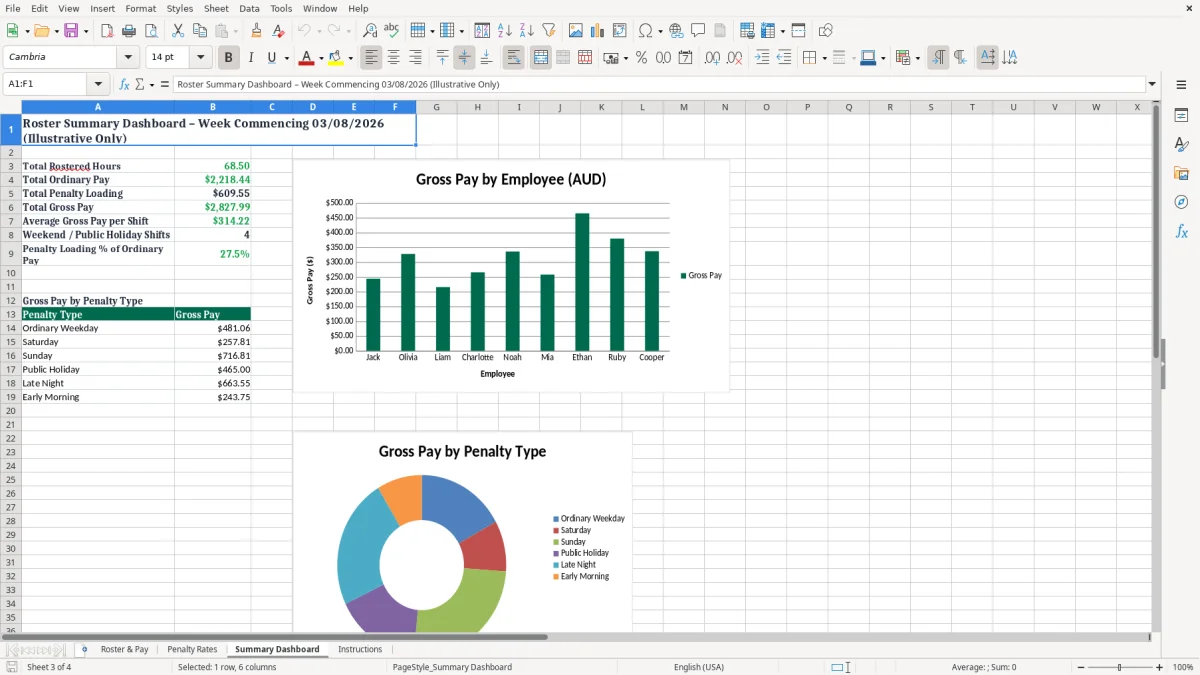Click the zoom in plus button
Image resolution: width=1200 pixels, height=675 pixels.
(x=1160, y=667)
